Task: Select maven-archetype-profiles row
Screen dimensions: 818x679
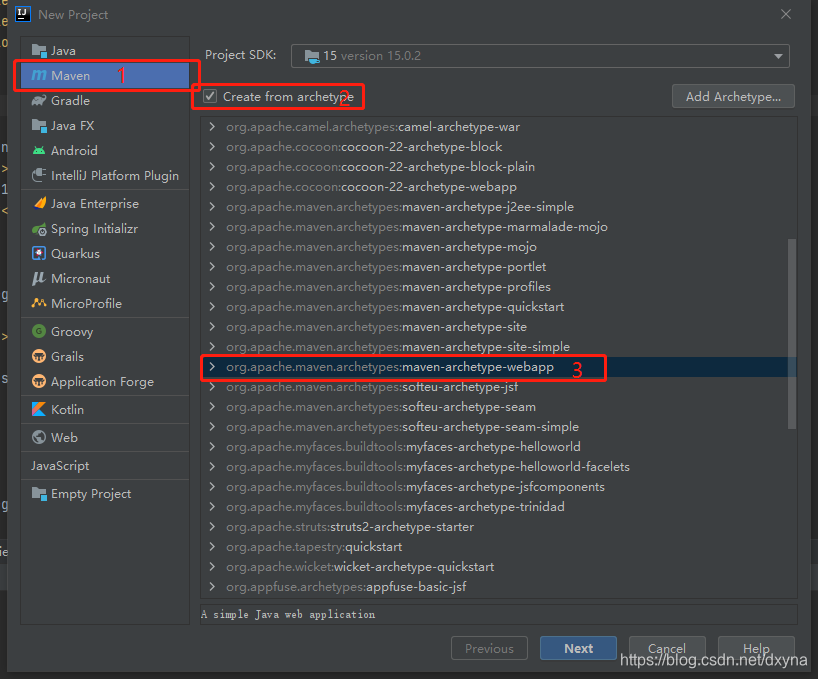Action: (x=498, y=287)
